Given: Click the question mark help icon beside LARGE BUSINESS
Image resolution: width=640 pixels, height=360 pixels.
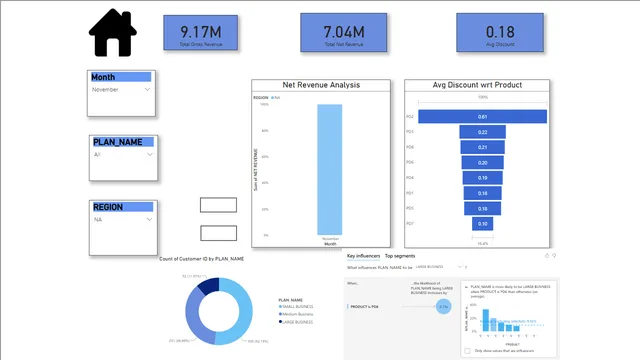Looking at the screenshot, I should coord(466,267).
